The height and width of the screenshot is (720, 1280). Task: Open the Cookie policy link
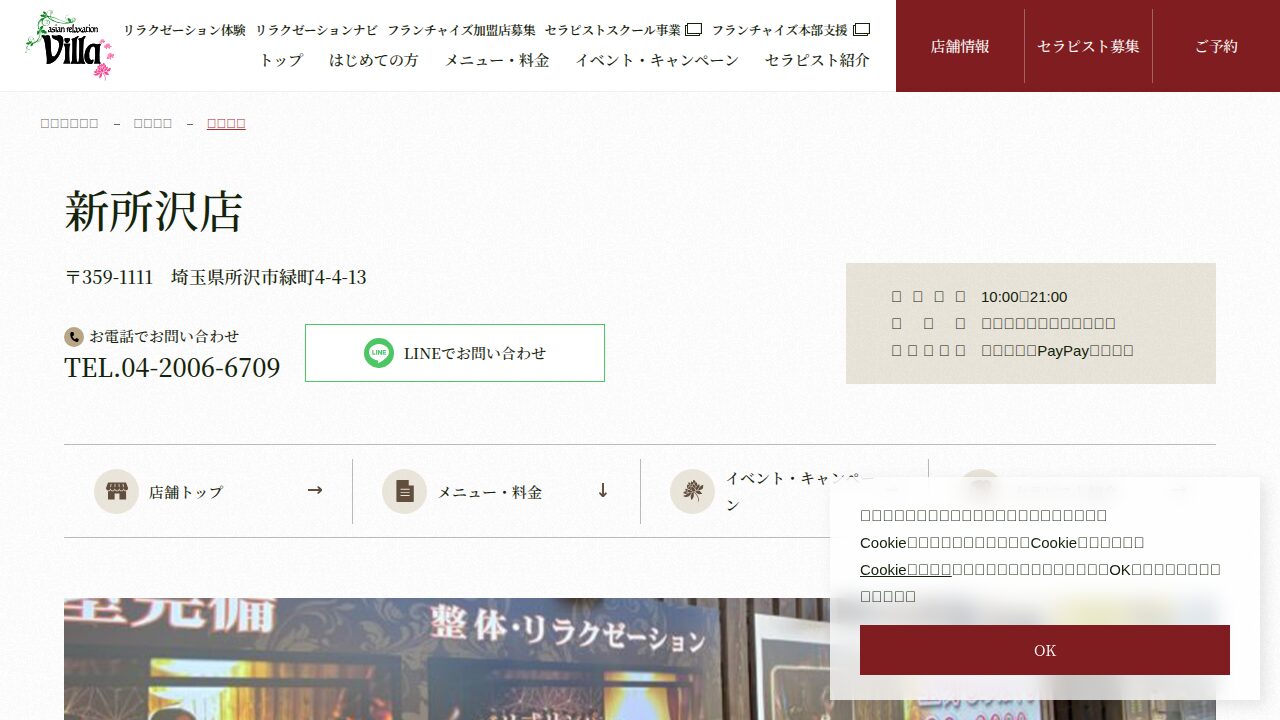tap(905, 569)
